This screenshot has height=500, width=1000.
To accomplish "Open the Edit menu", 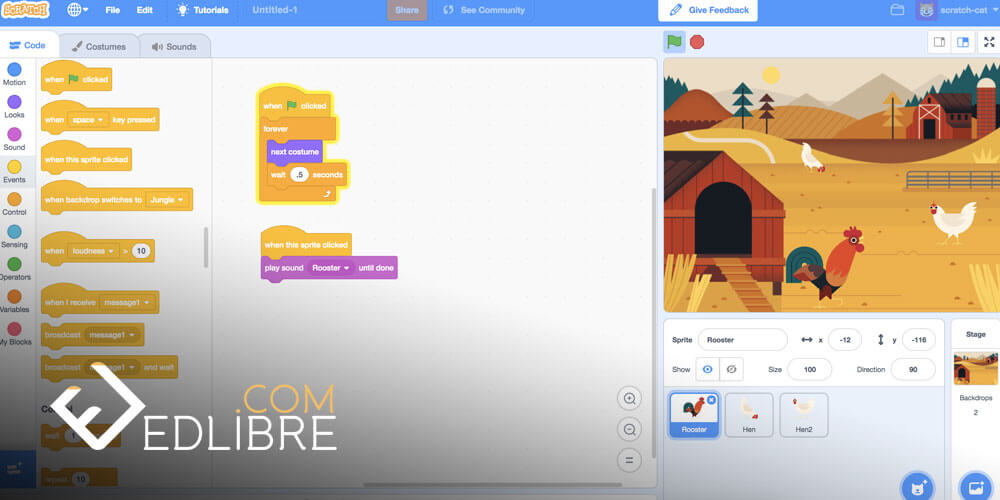I will pyautogui.click(x=145, y=10).
